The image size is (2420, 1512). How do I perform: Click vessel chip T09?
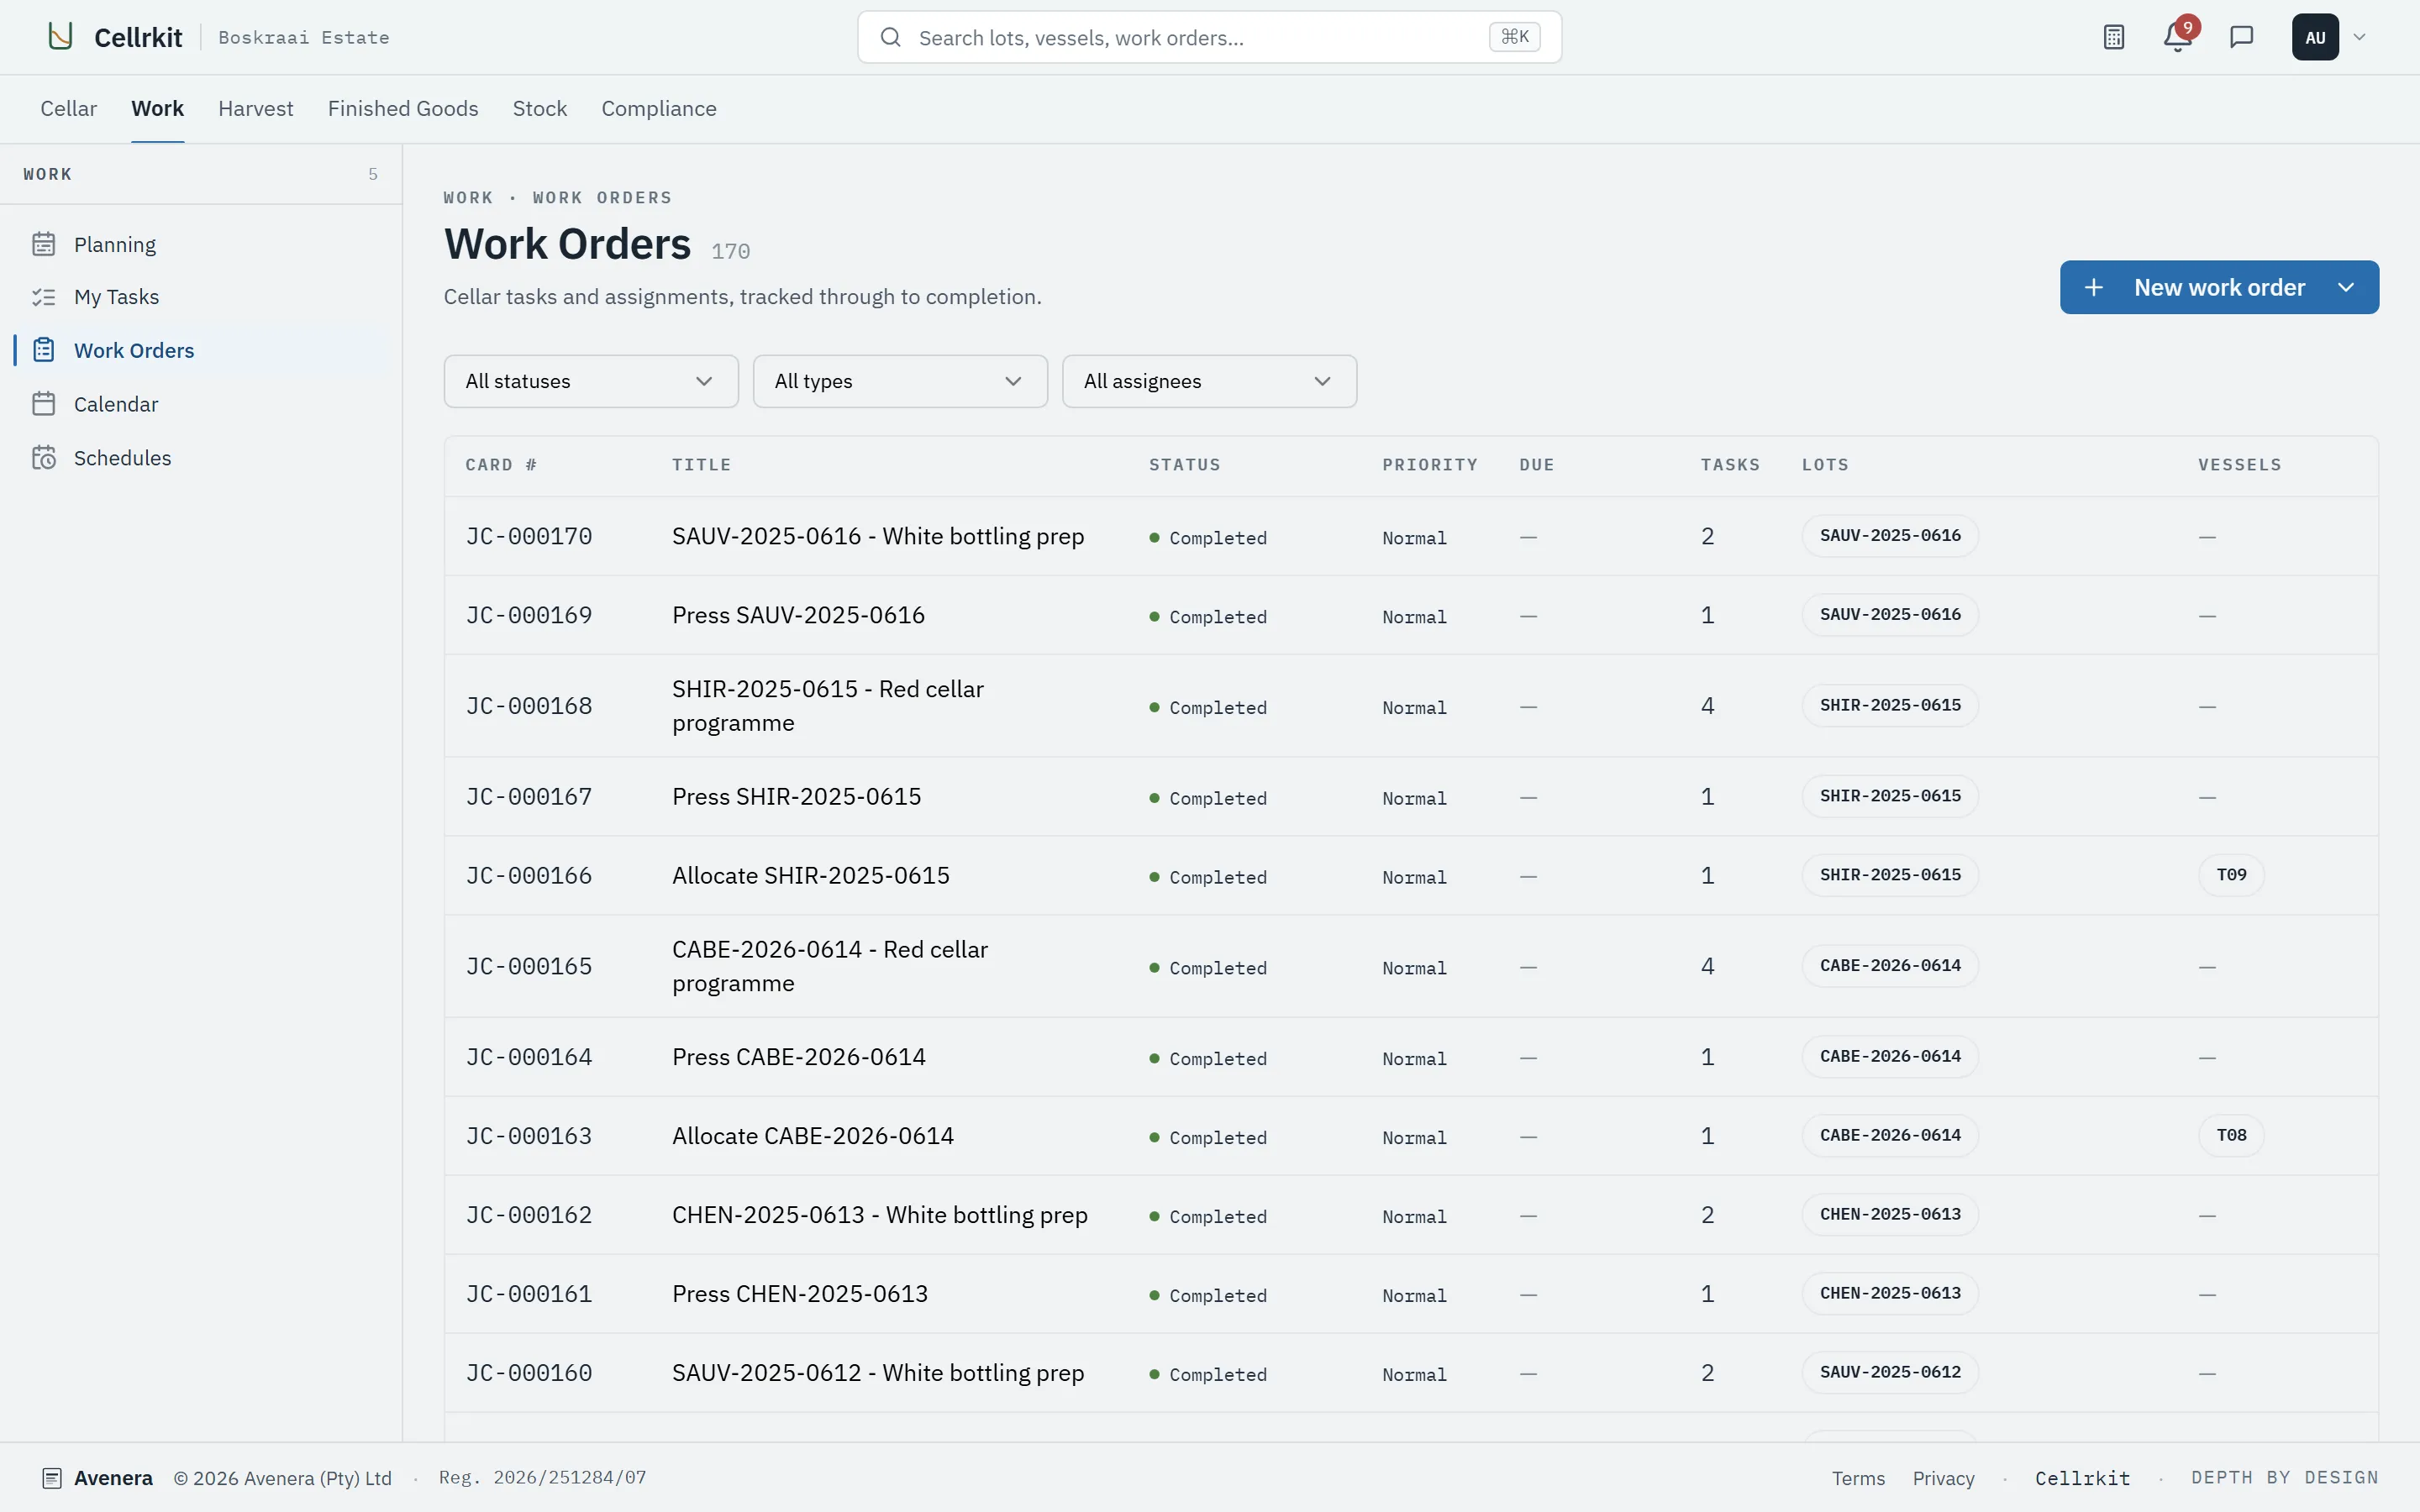2231,875
